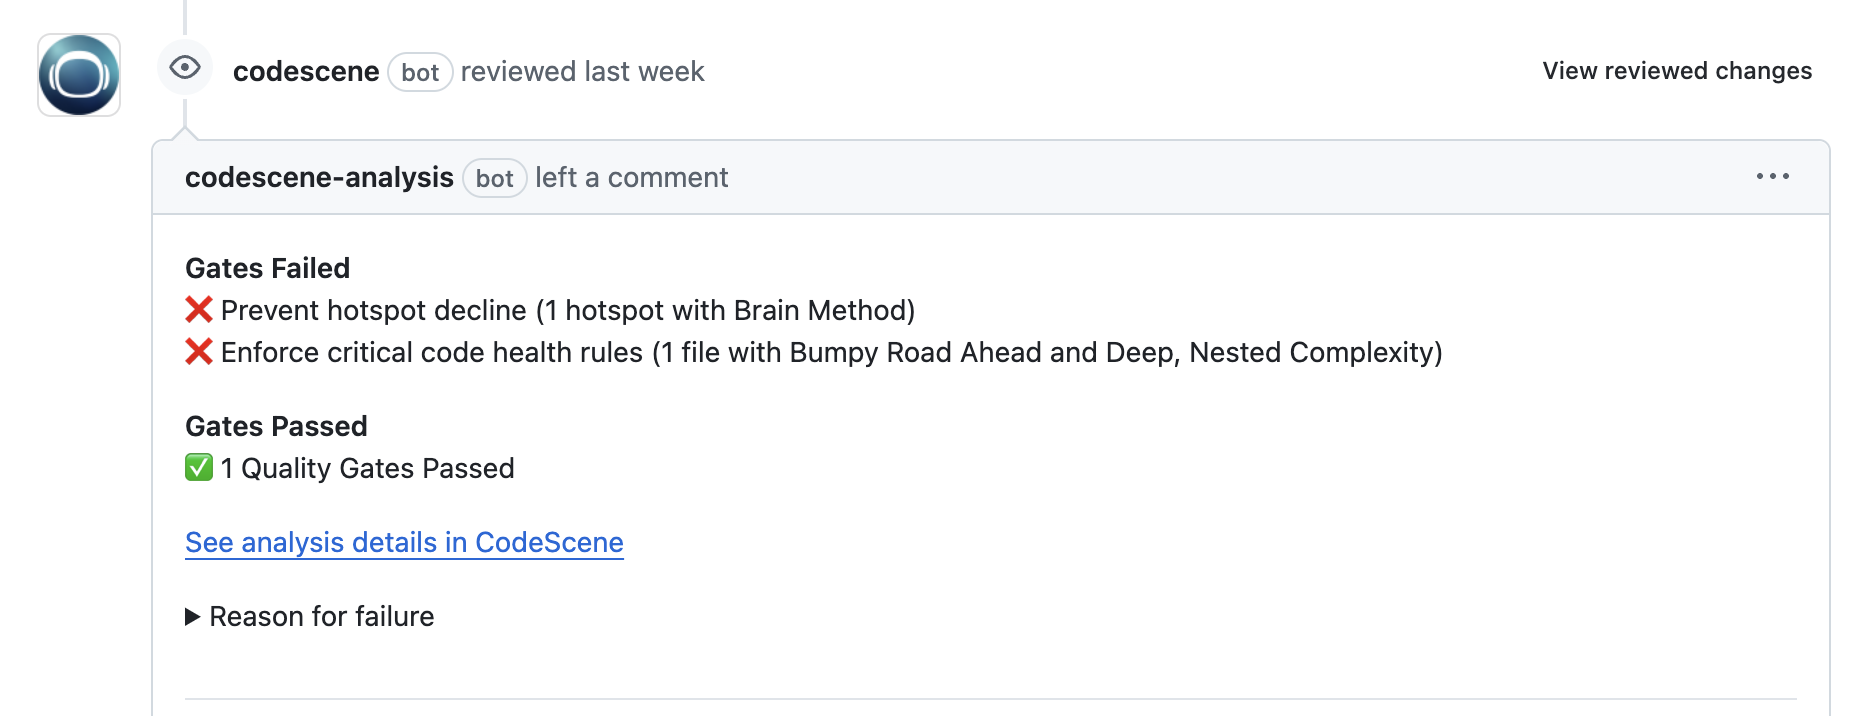Screen dimensions: 1852x716
Task: Open See analysis details in CodeScene
Action: click(x=403, y=542)
